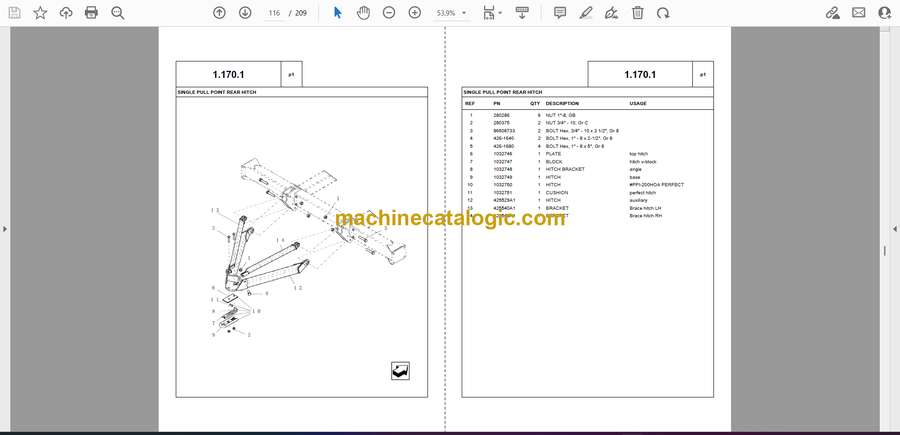Rotate the page view
This screenshot has height=435, width=900.
point(663,13)
